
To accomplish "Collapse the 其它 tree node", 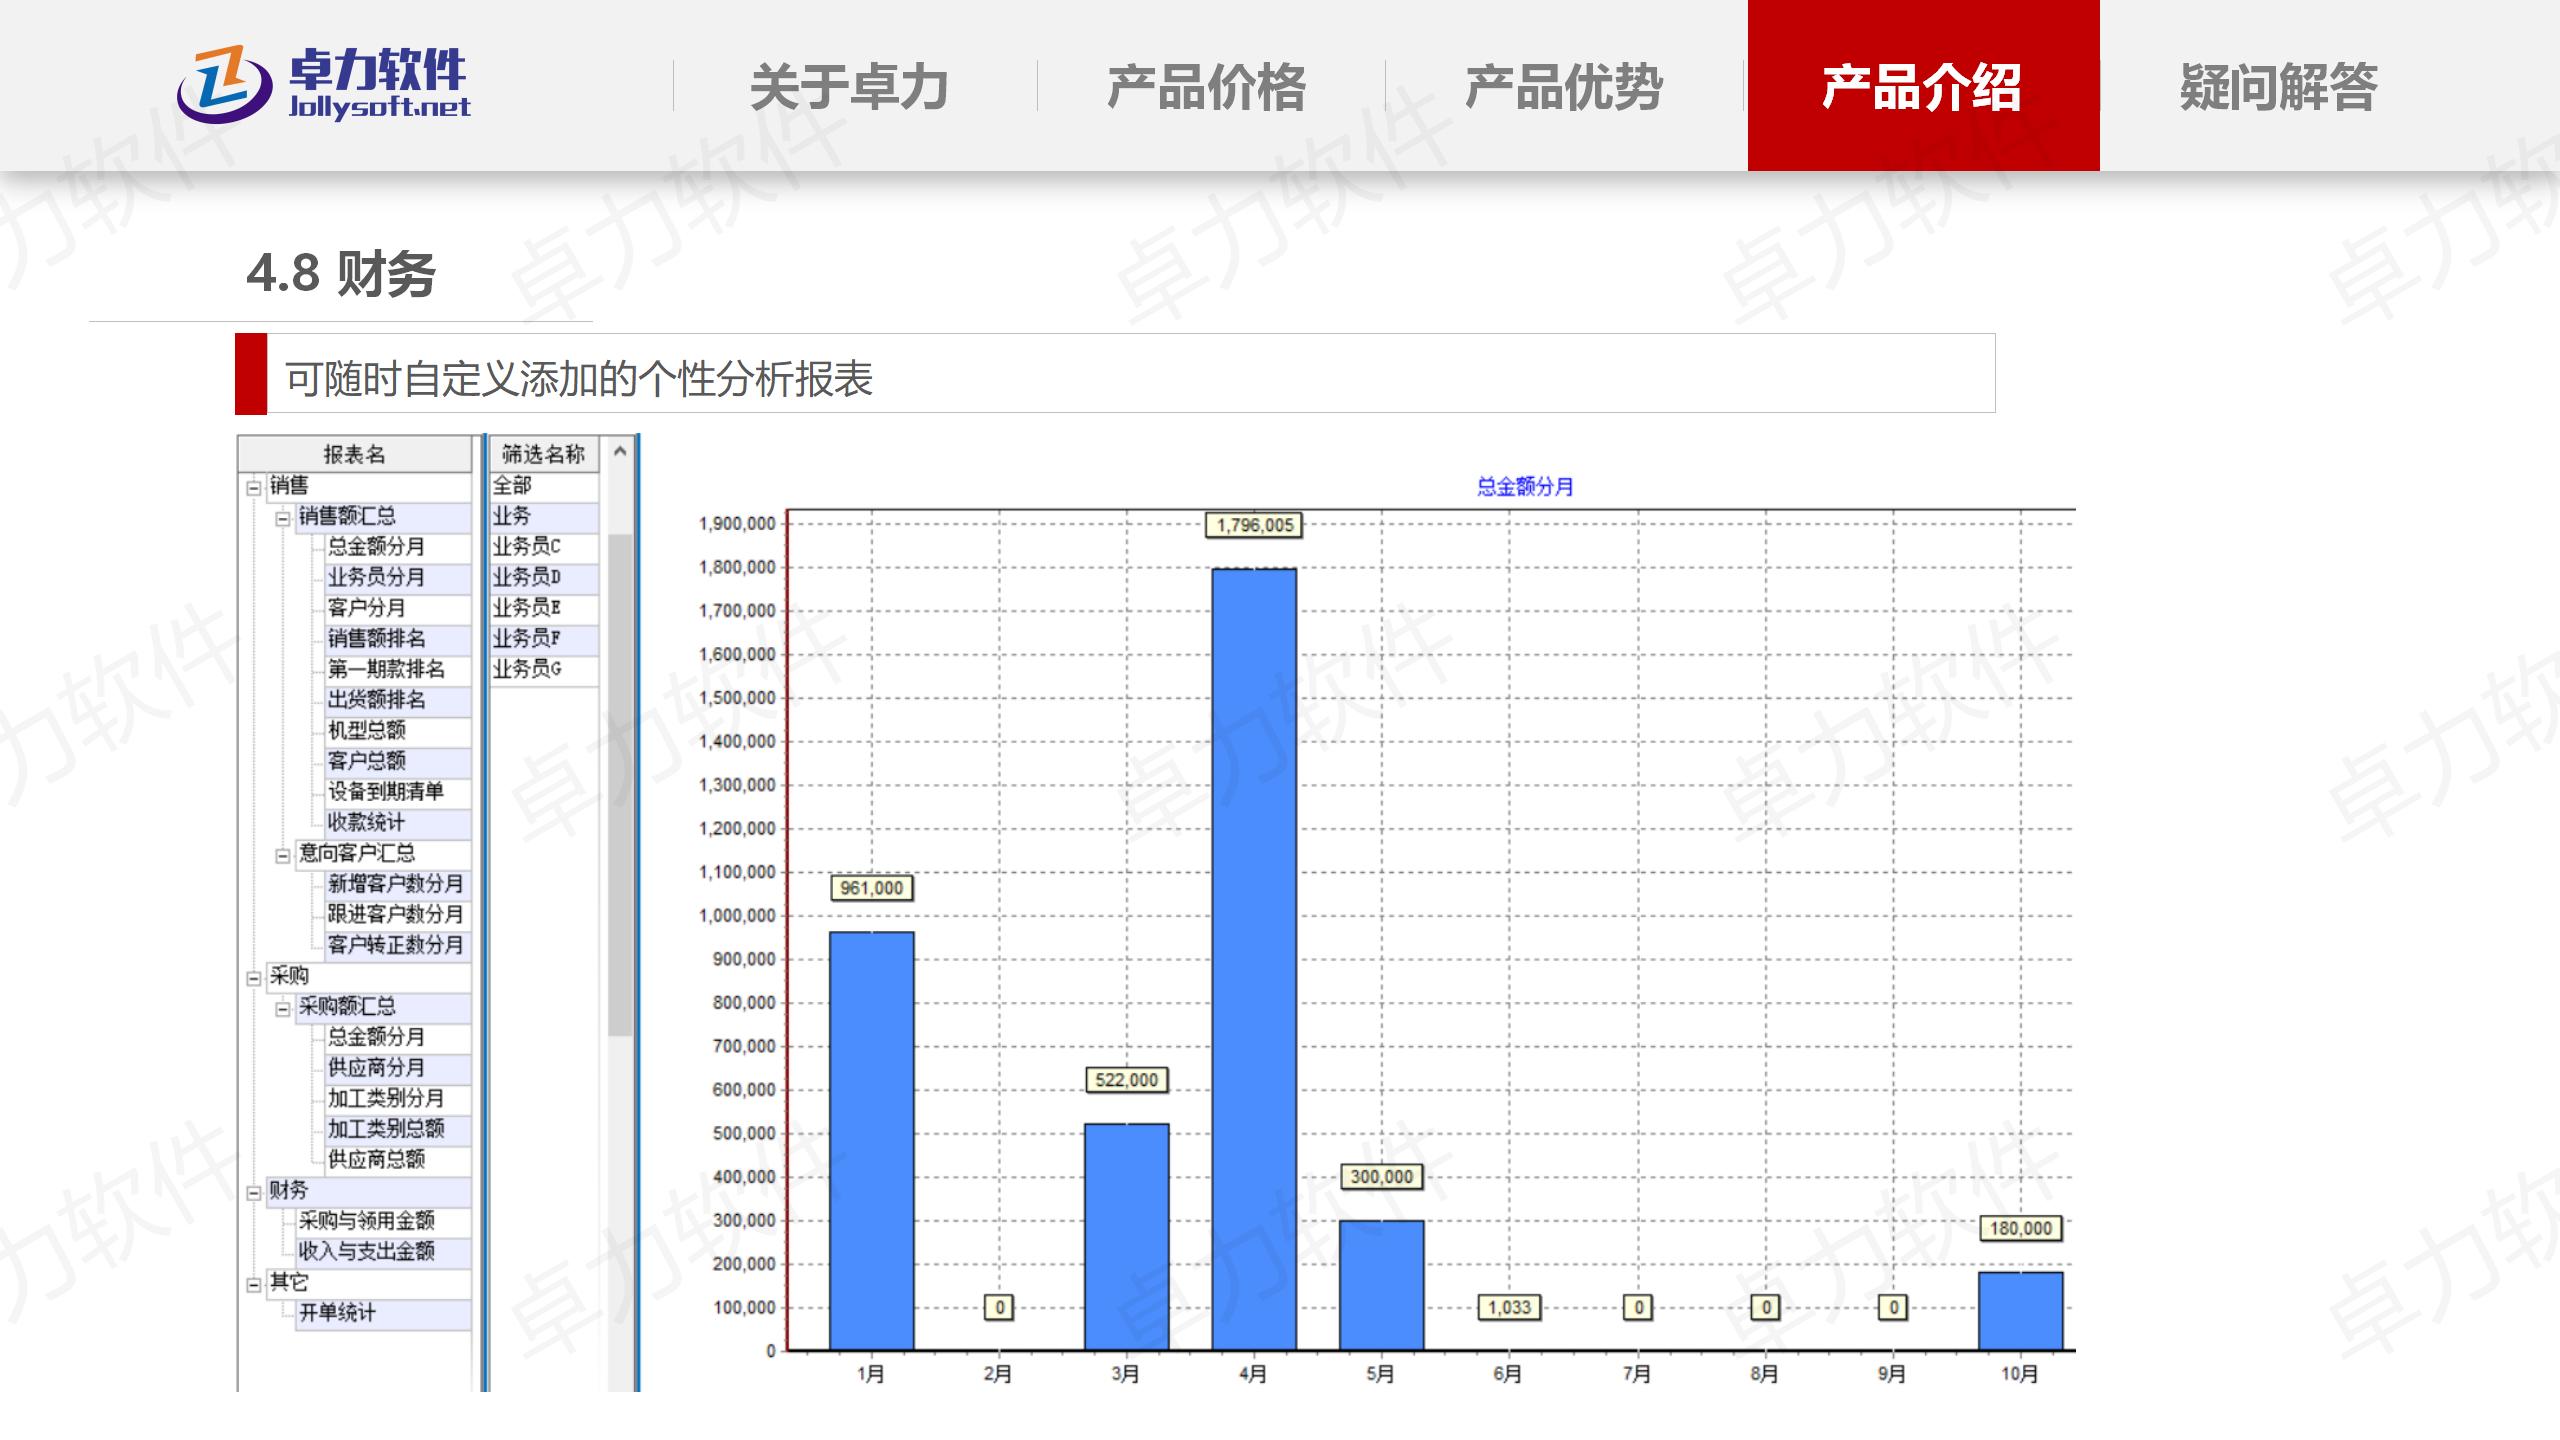I will click(x=253, y=1284).
